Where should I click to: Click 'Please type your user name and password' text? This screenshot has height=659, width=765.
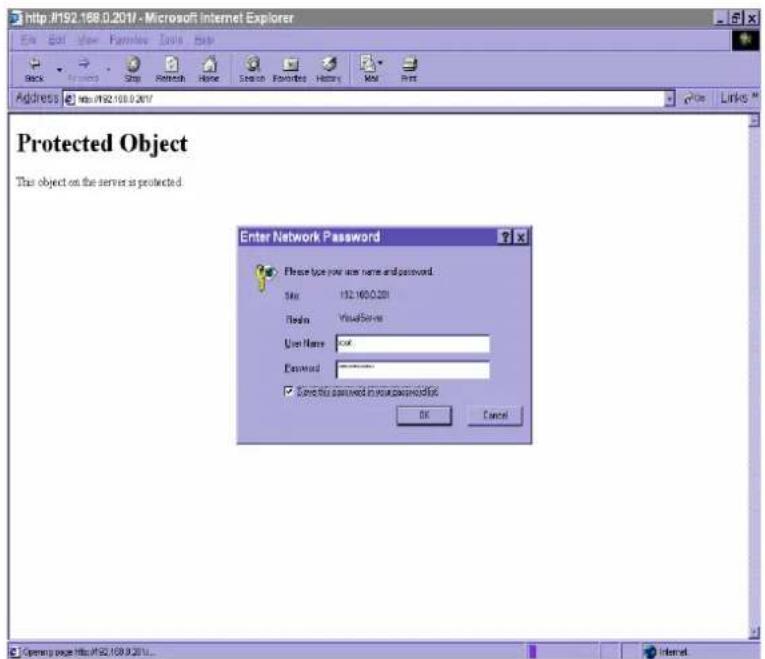(x=359, y=272)
